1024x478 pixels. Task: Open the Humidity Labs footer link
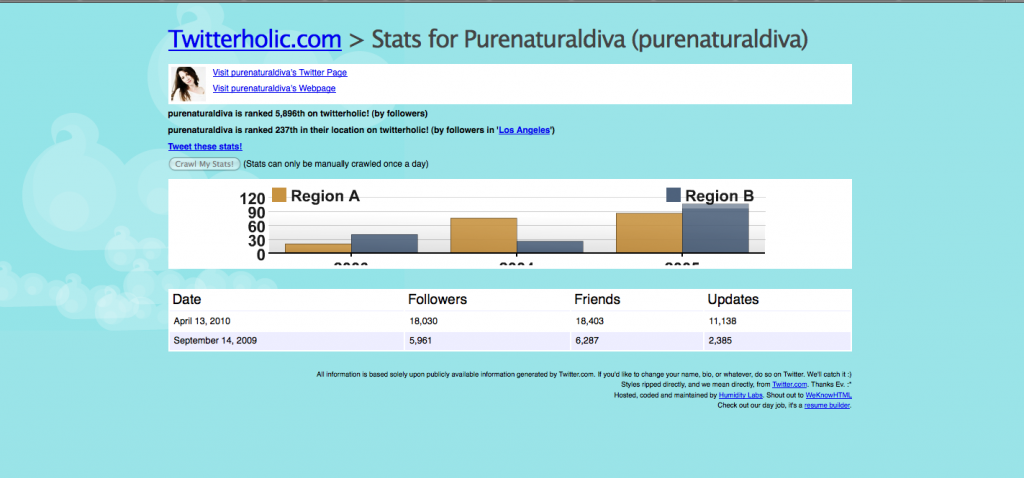coord(741,395)
